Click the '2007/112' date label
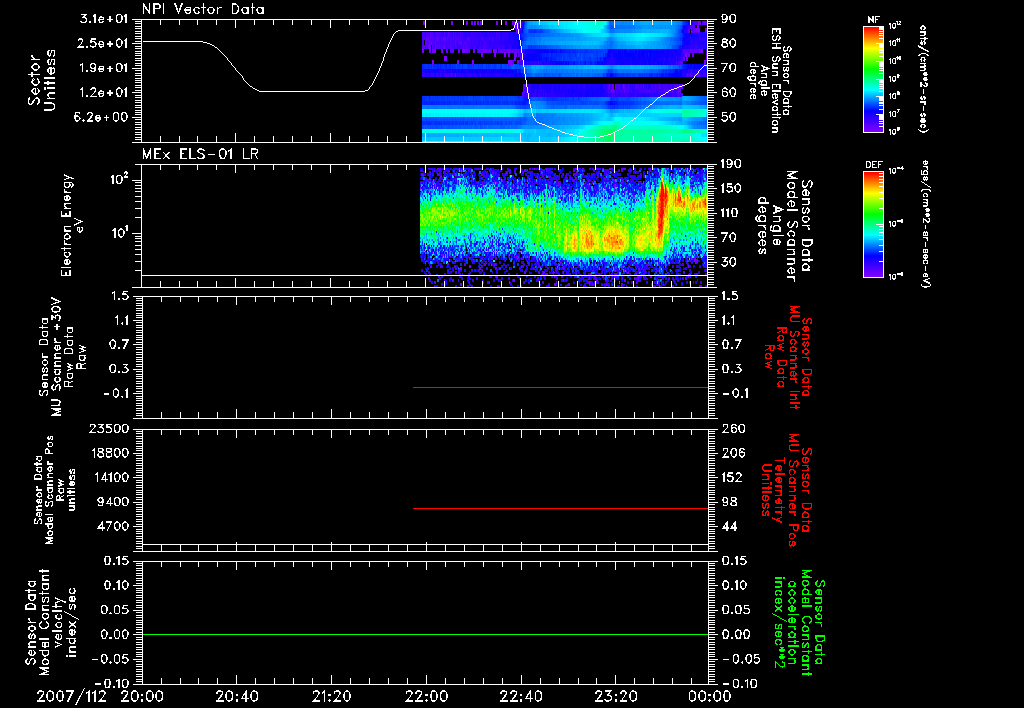The image size is (1024, 708). coord(71,696)
